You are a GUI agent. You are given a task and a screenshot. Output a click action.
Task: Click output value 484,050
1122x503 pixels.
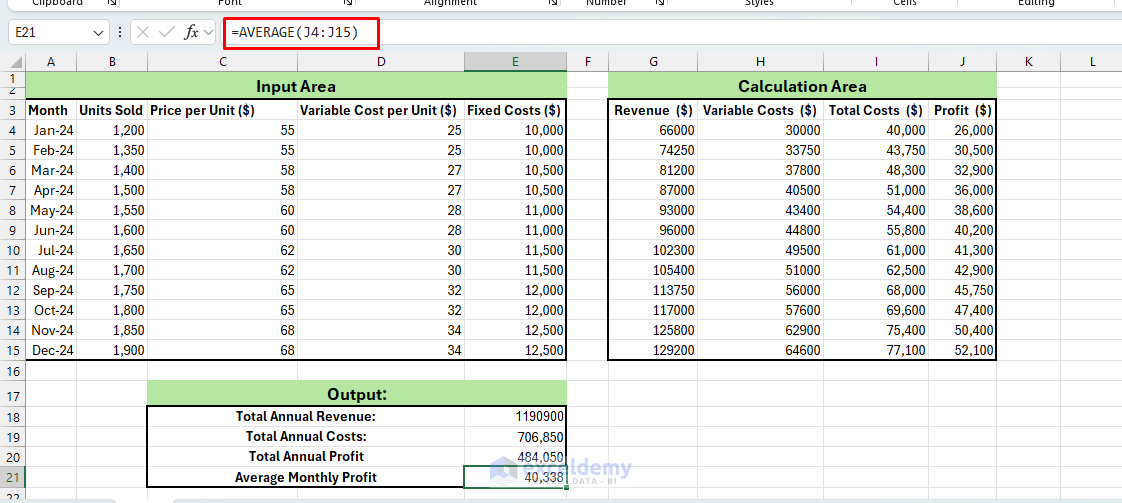point(515,456)
